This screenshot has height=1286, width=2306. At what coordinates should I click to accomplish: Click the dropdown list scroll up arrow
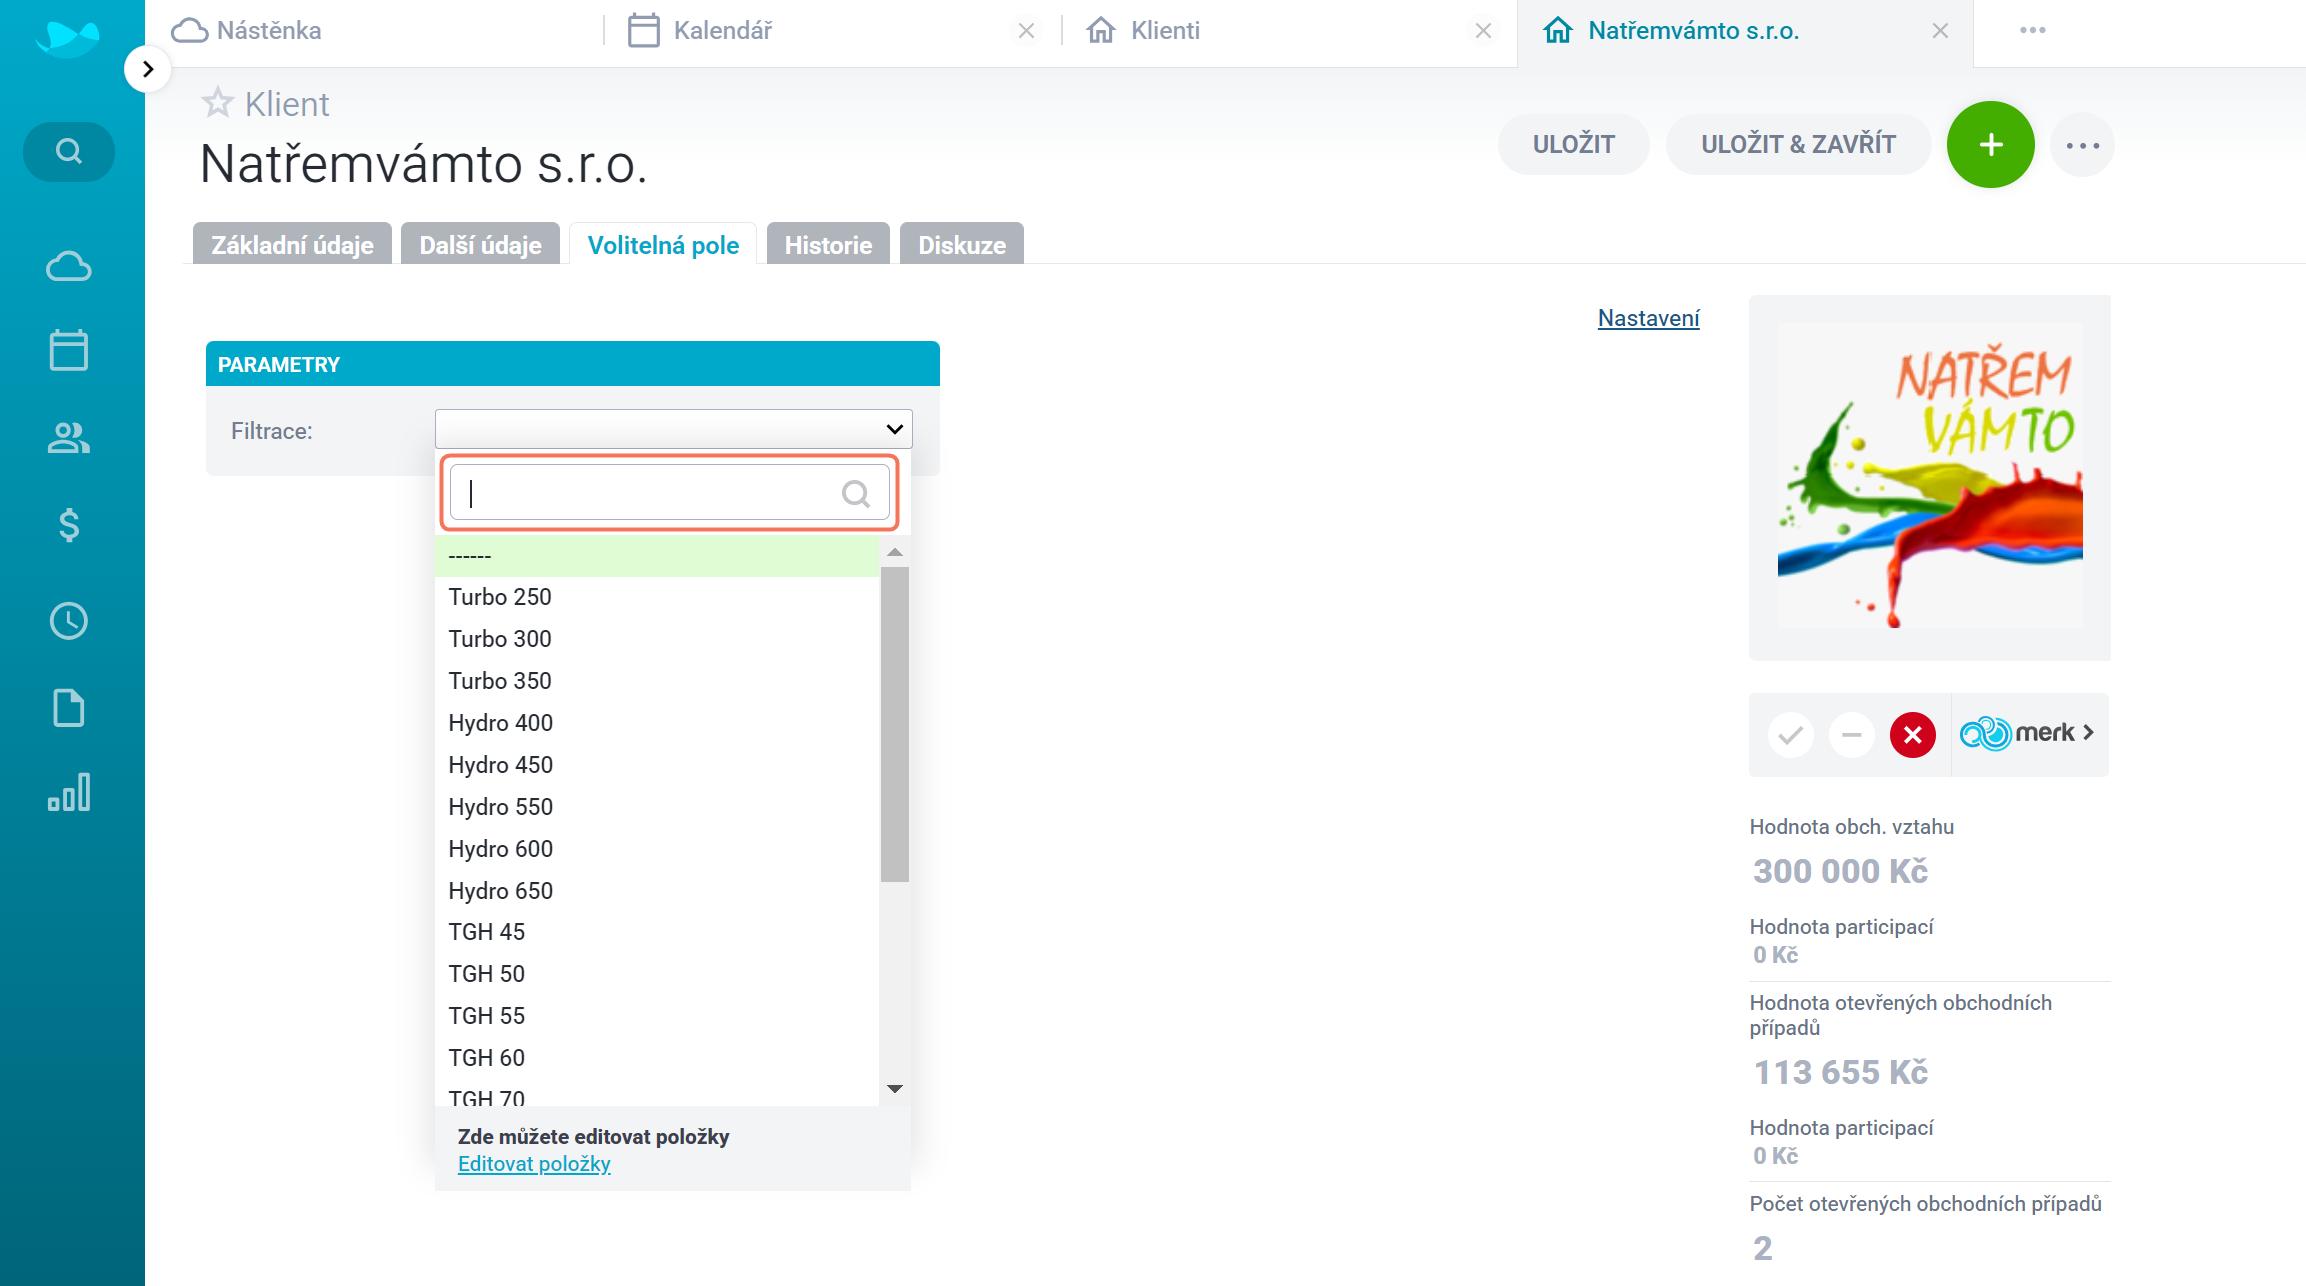pyautogui.click(x=895, y=552)
